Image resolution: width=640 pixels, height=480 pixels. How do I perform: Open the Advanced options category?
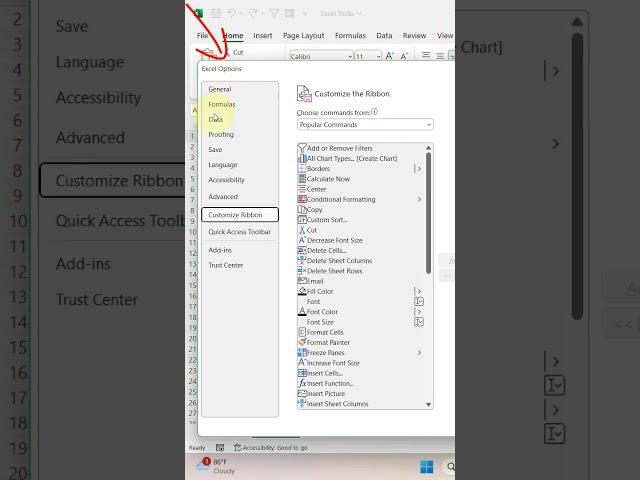coord(223,196)
